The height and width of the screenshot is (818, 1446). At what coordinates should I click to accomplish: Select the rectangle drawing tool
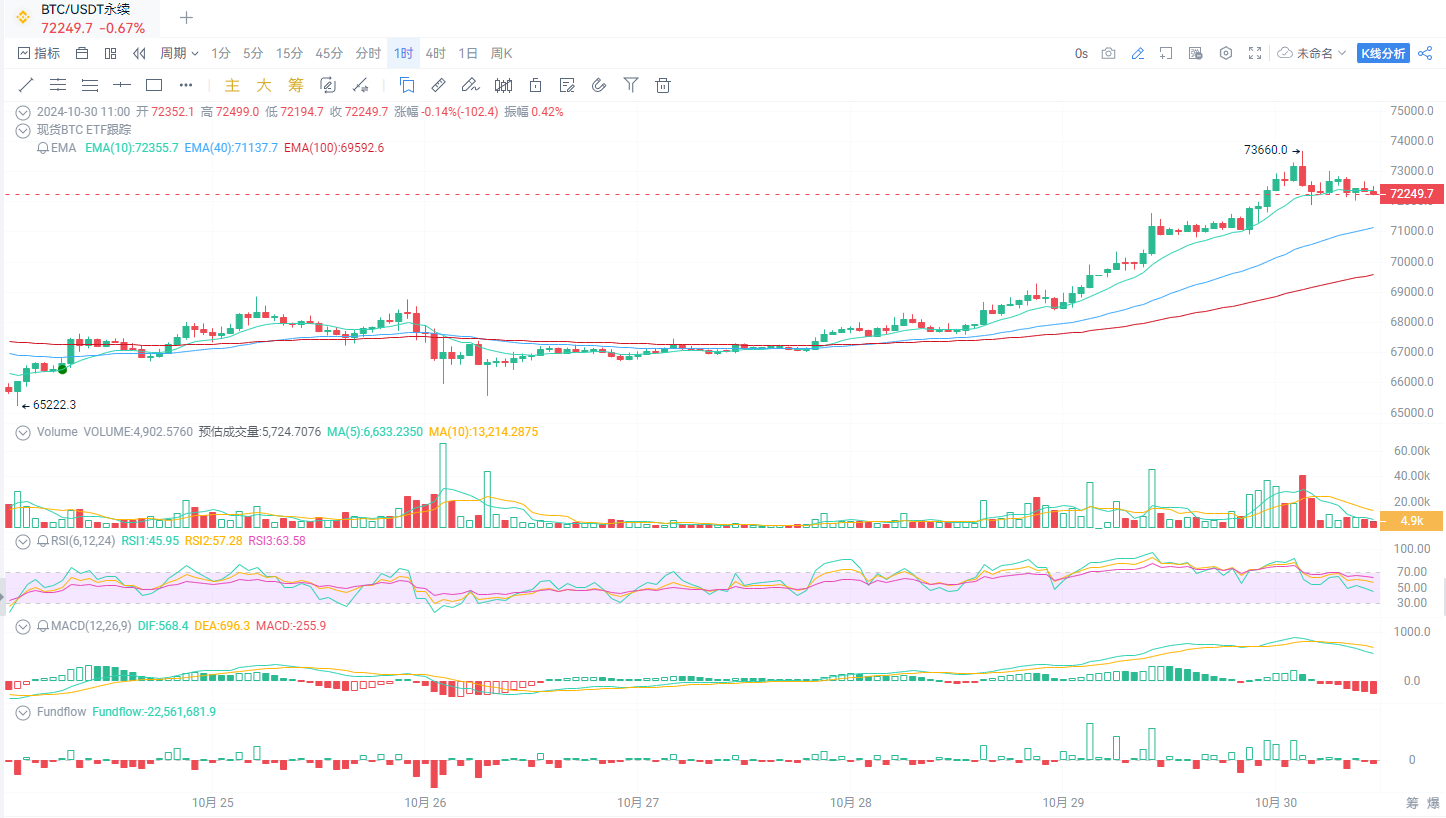154,85
